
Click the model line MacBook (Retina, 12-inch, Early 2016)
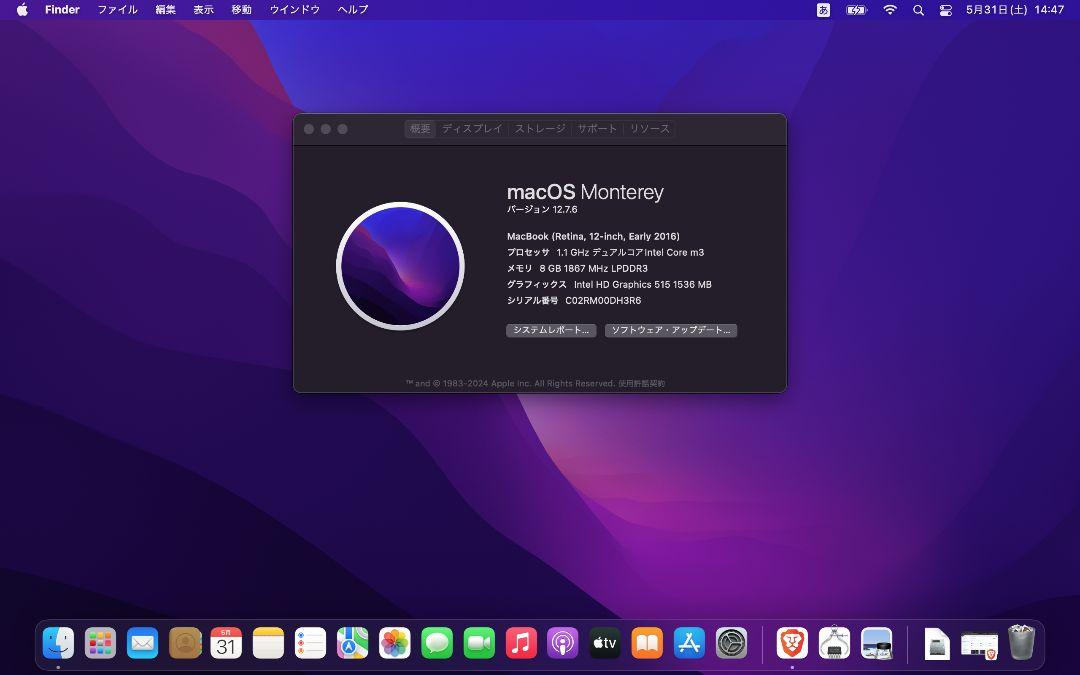pyautogui.click(x=593, y=236)
